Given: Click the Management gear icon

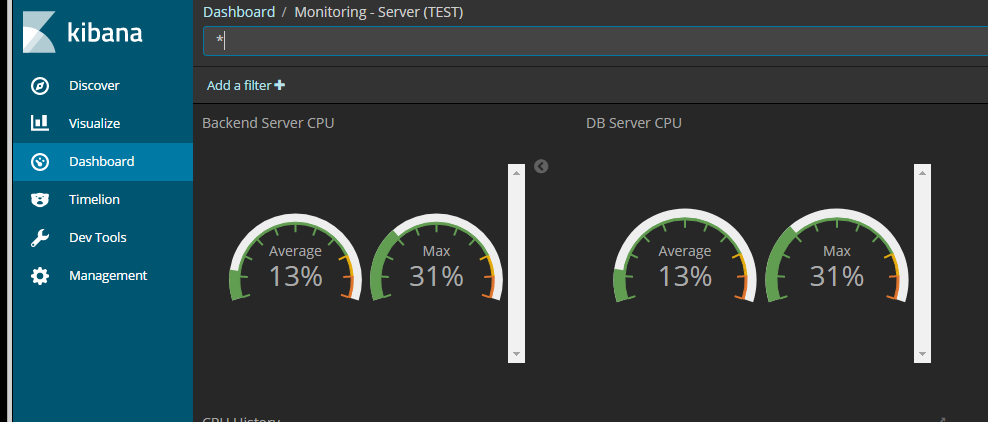Looking at the screenshot, I should coord(40,276).
